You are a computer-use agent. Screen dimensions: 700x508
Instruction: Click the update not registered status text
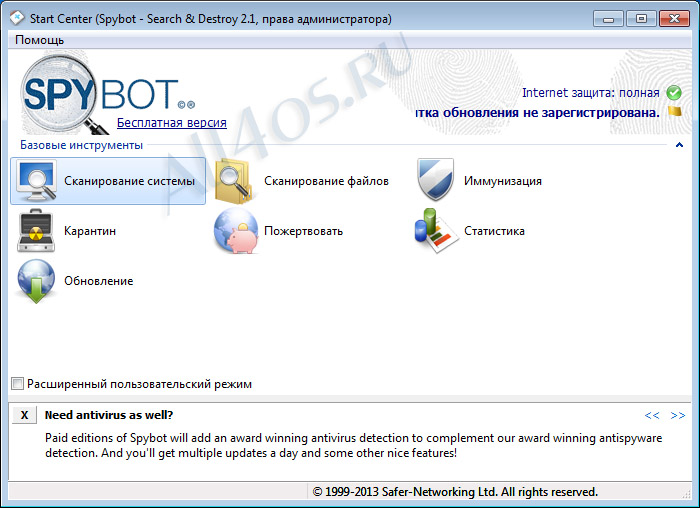pyautogui.click(x=538, y=112)
